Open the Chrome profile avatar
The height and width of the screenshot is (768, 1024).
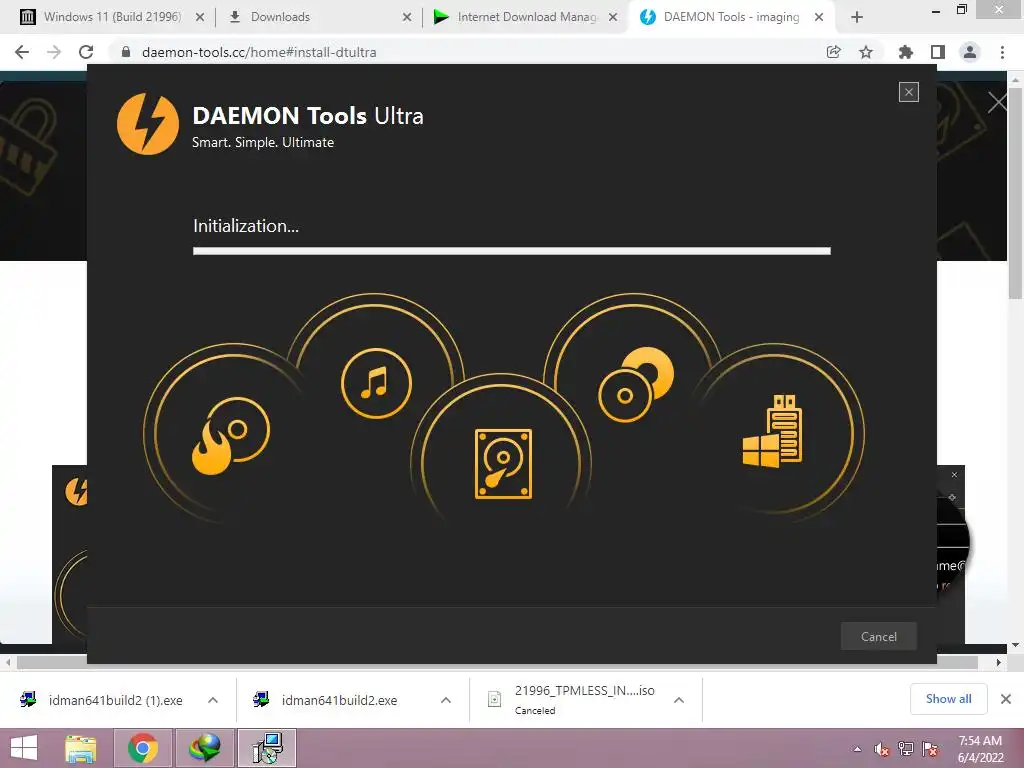point(970,52)
